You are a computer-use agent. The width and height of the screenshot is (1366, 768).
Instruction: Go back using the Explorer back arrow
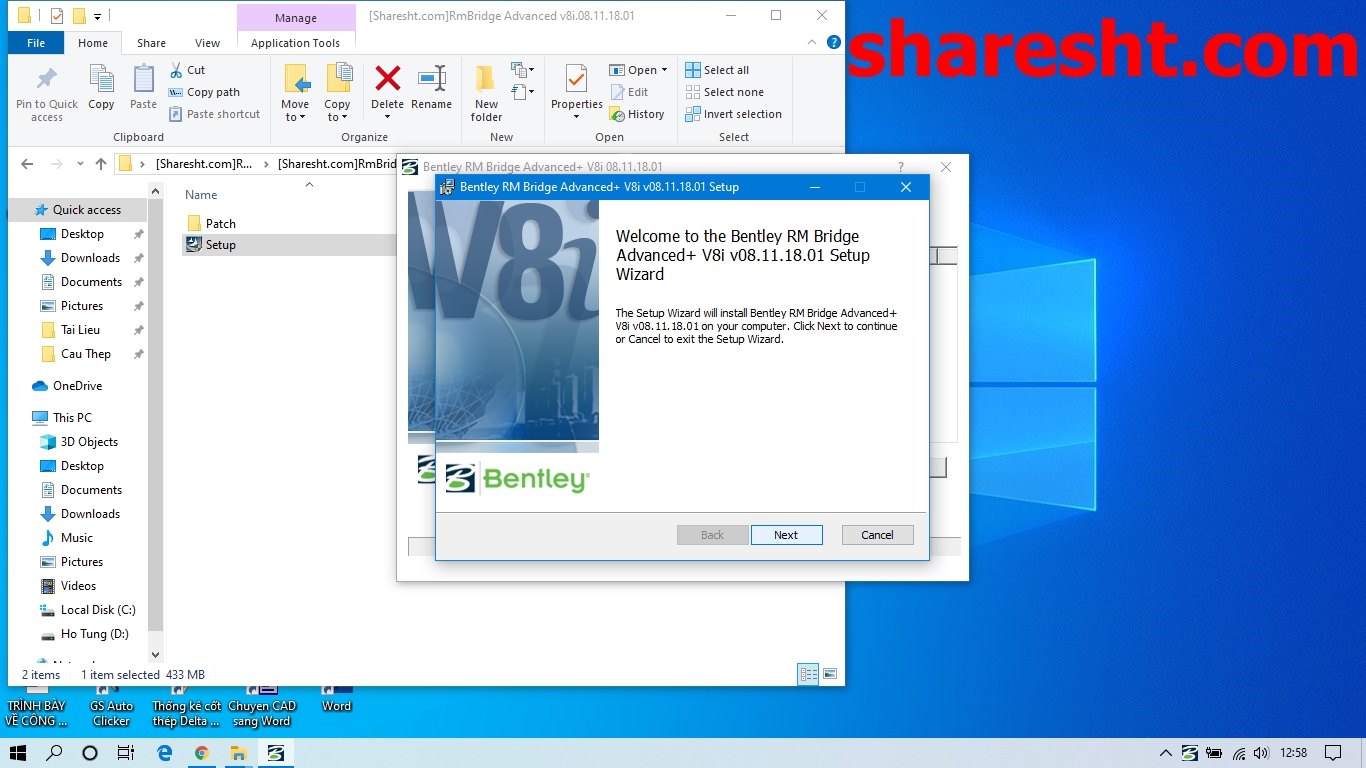(27, 164)
